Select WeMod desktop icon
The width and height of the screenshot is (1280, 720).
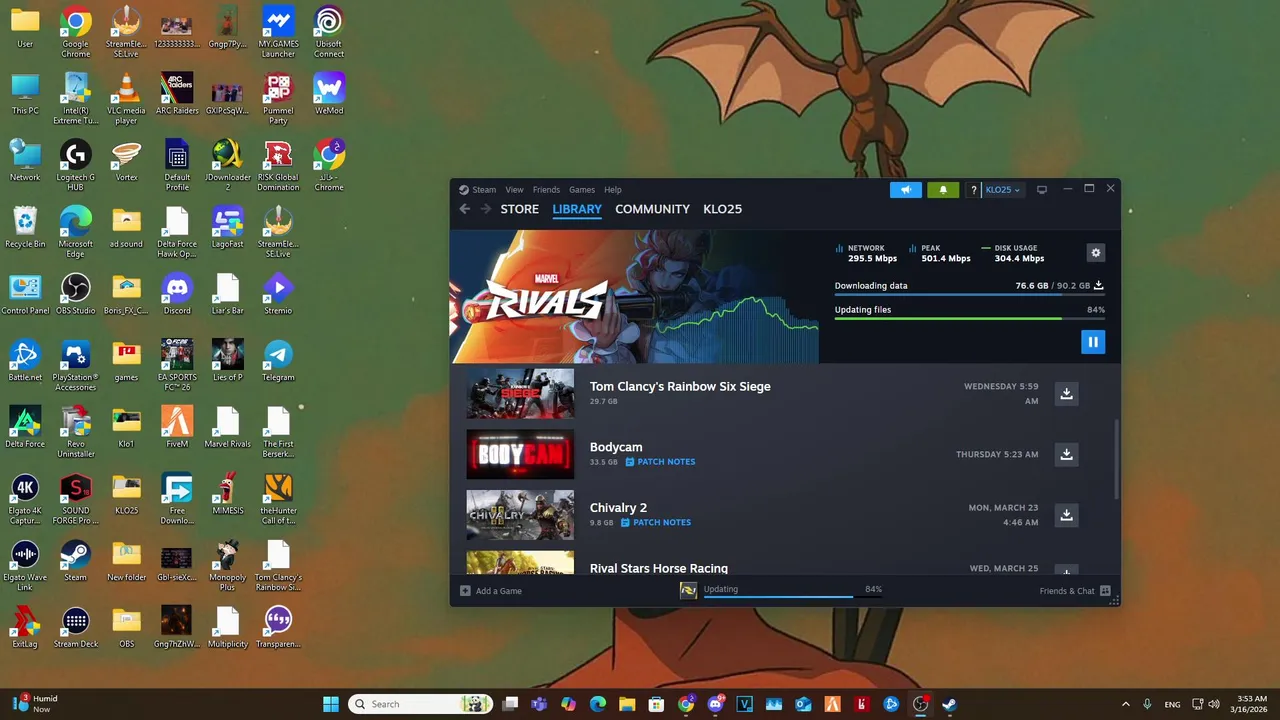[329, 94]
